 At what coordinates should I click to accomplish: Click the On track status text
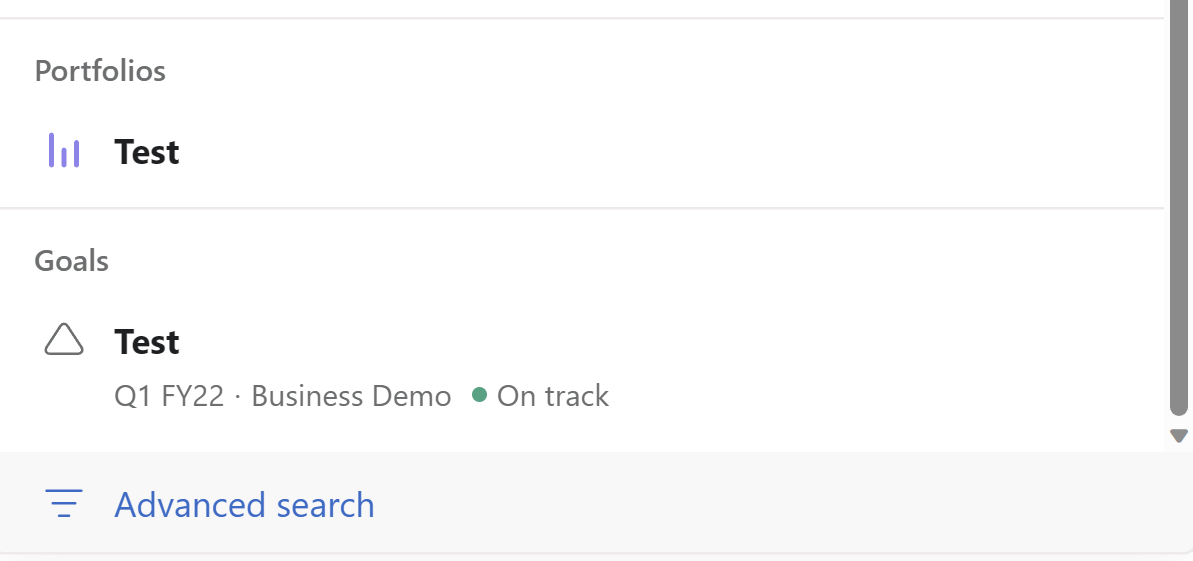(x=553, y=396)
